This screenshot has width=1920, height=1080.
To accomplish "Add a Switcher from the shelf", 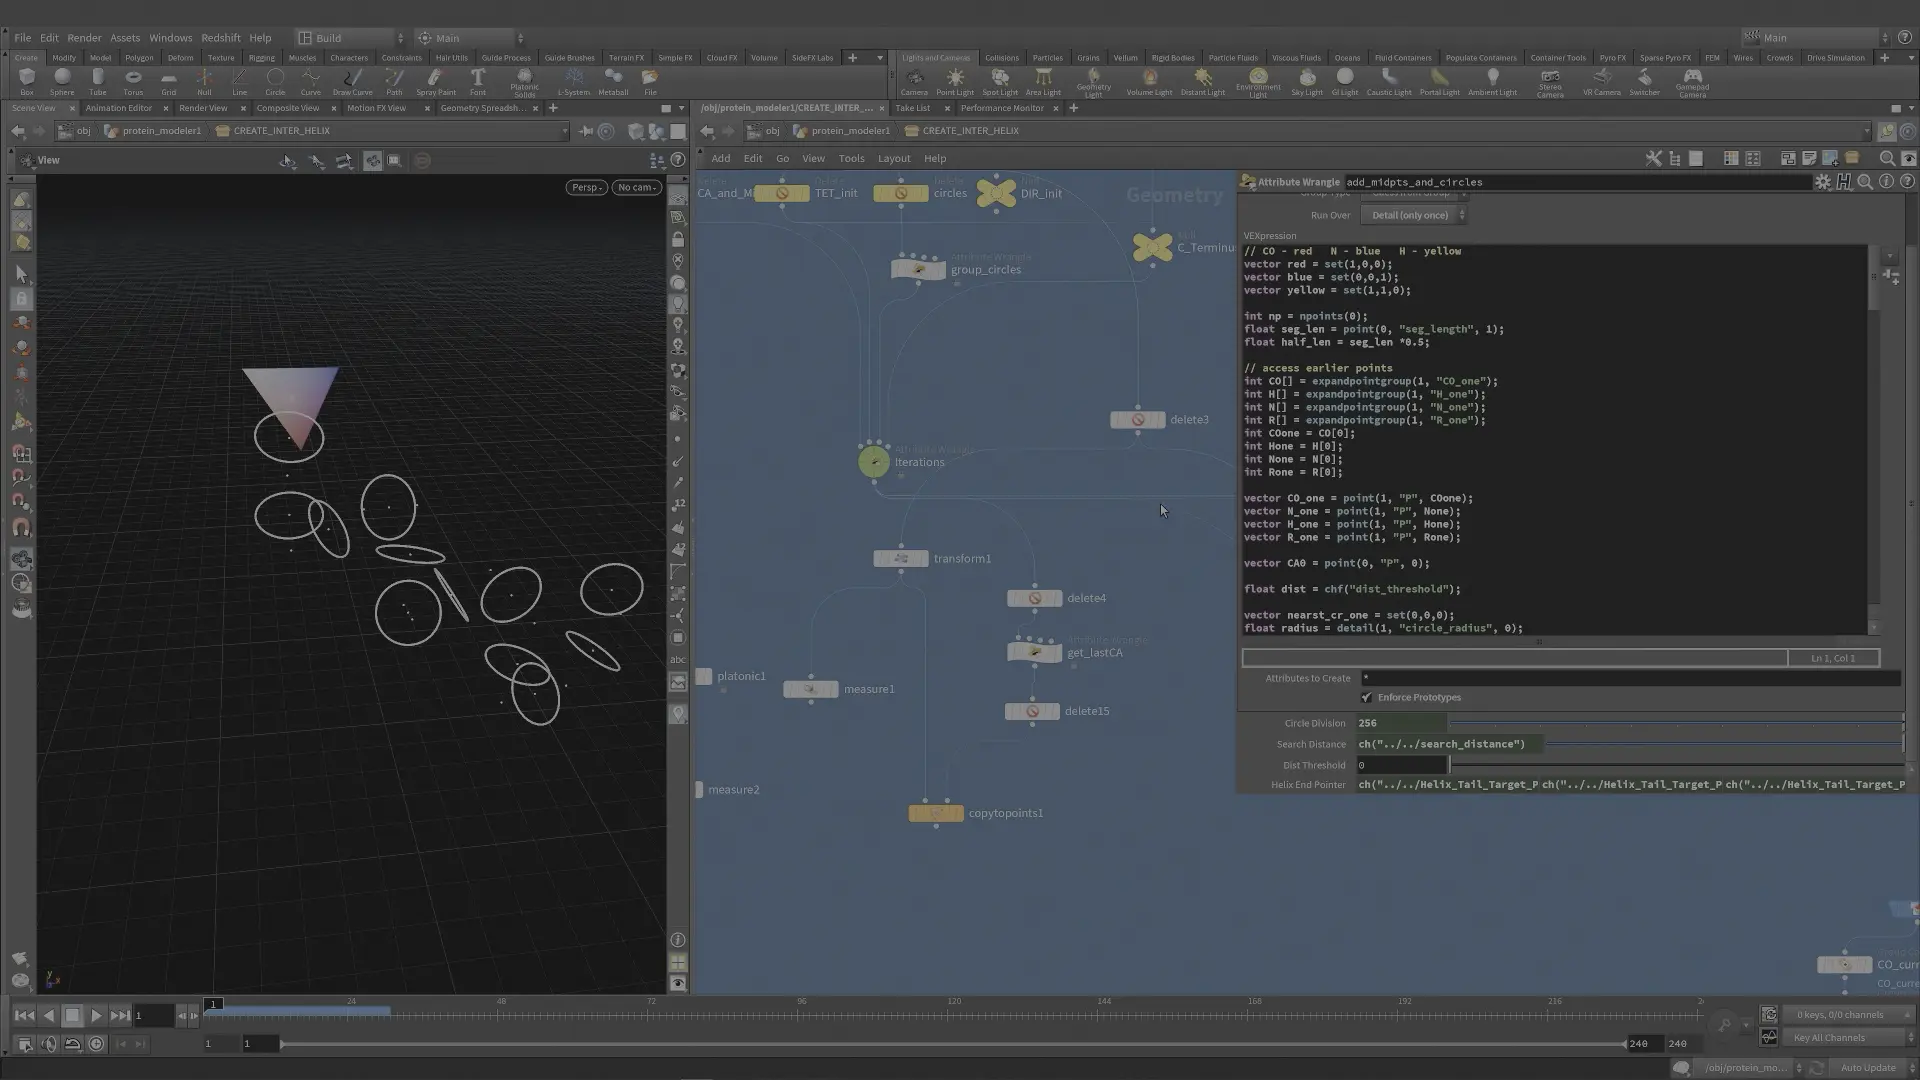I will pos(1644,81).
